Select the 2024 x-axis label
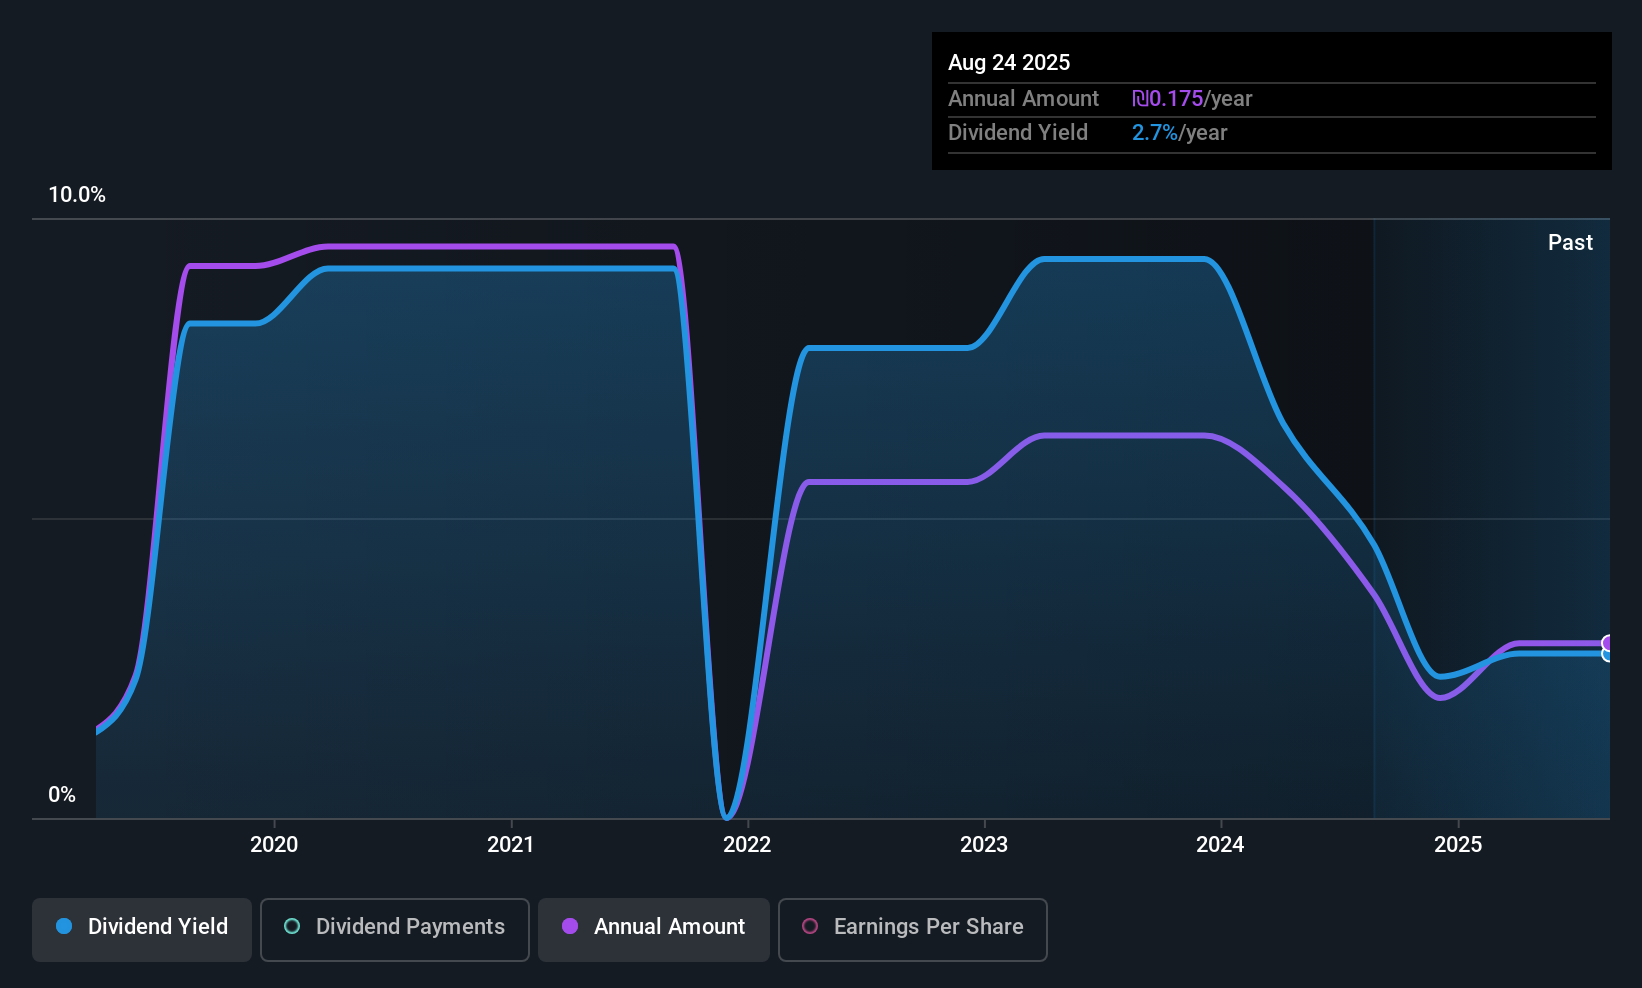 [x=1220, y=844]
